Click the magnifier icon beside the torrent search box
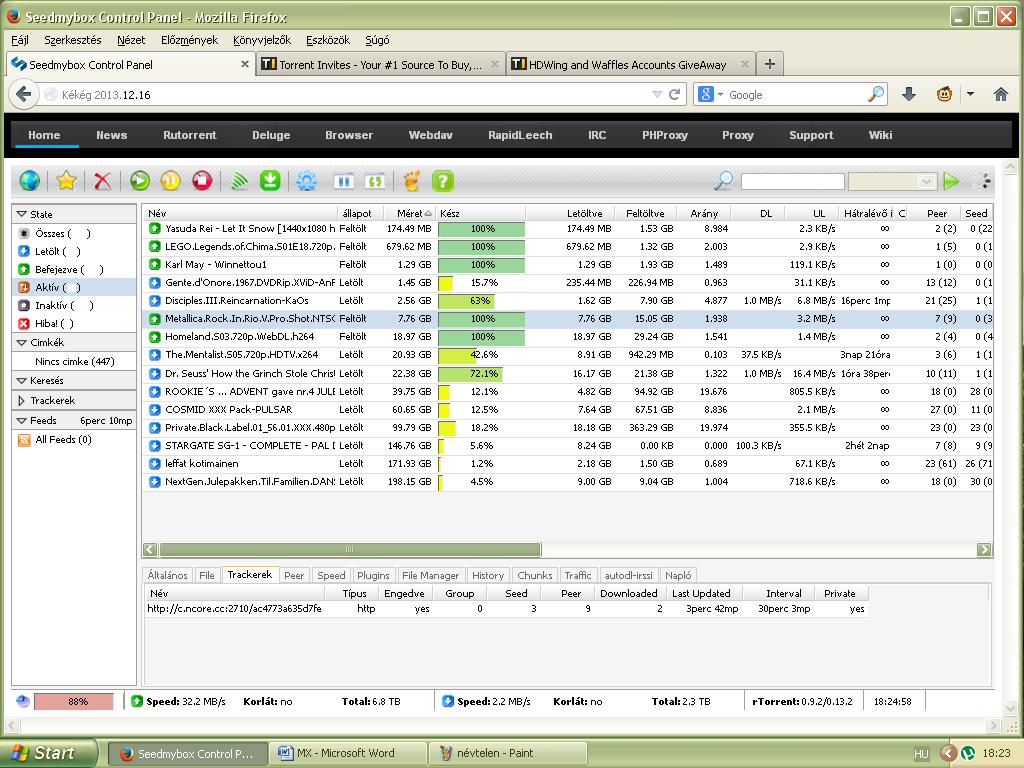This screenshot has width=1024, height=768. pos(724,181)
